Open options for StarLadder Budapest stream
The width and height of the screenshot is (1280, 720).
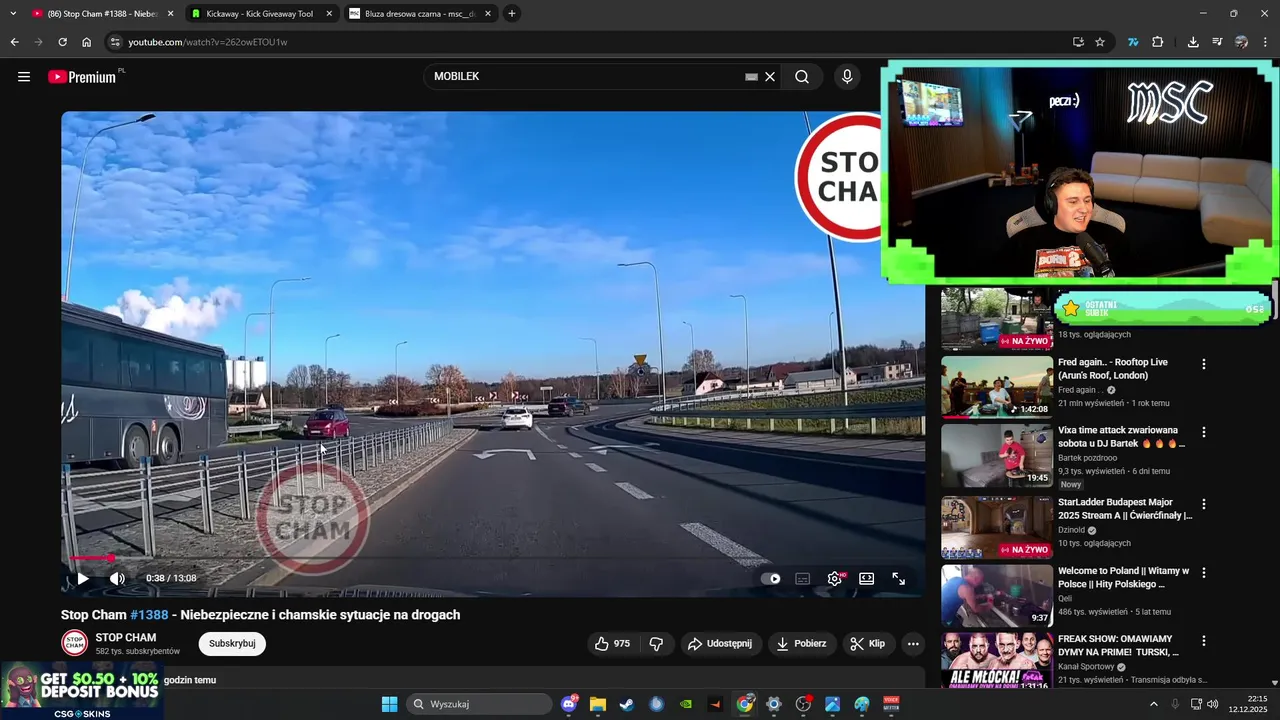pyautogui.click(x=1204, y=505)
